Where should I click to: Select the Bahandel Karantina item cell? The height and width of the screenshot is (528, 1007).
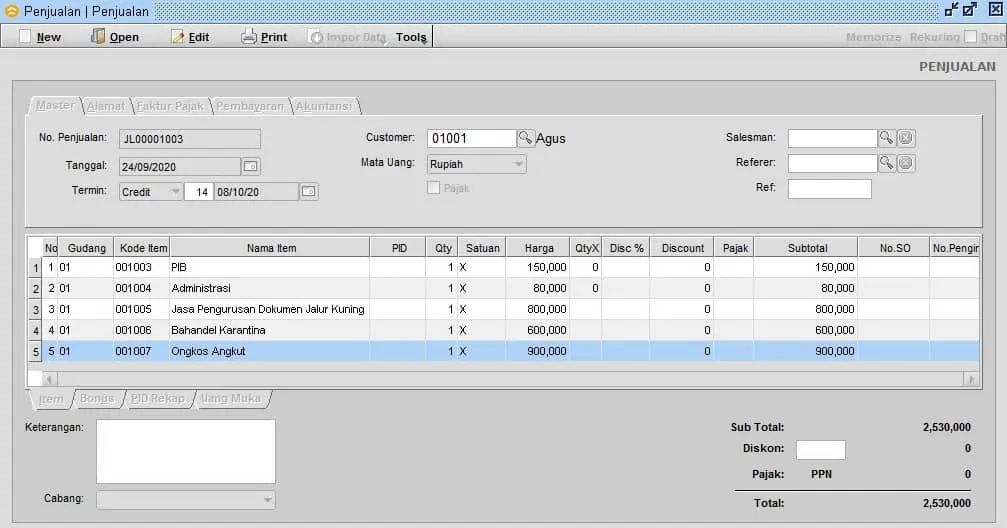(x=270, y=330)
